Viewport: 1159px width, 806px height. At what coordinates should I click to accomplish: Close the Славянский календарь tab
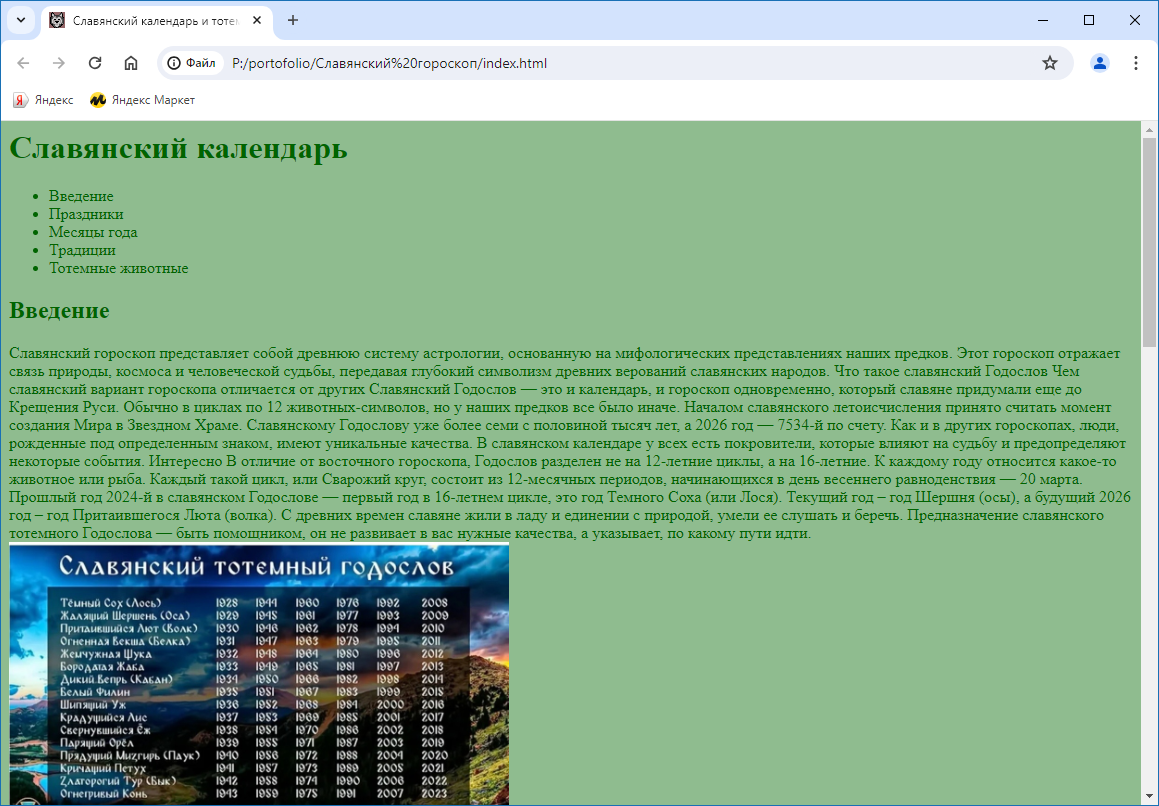(257, 20)
